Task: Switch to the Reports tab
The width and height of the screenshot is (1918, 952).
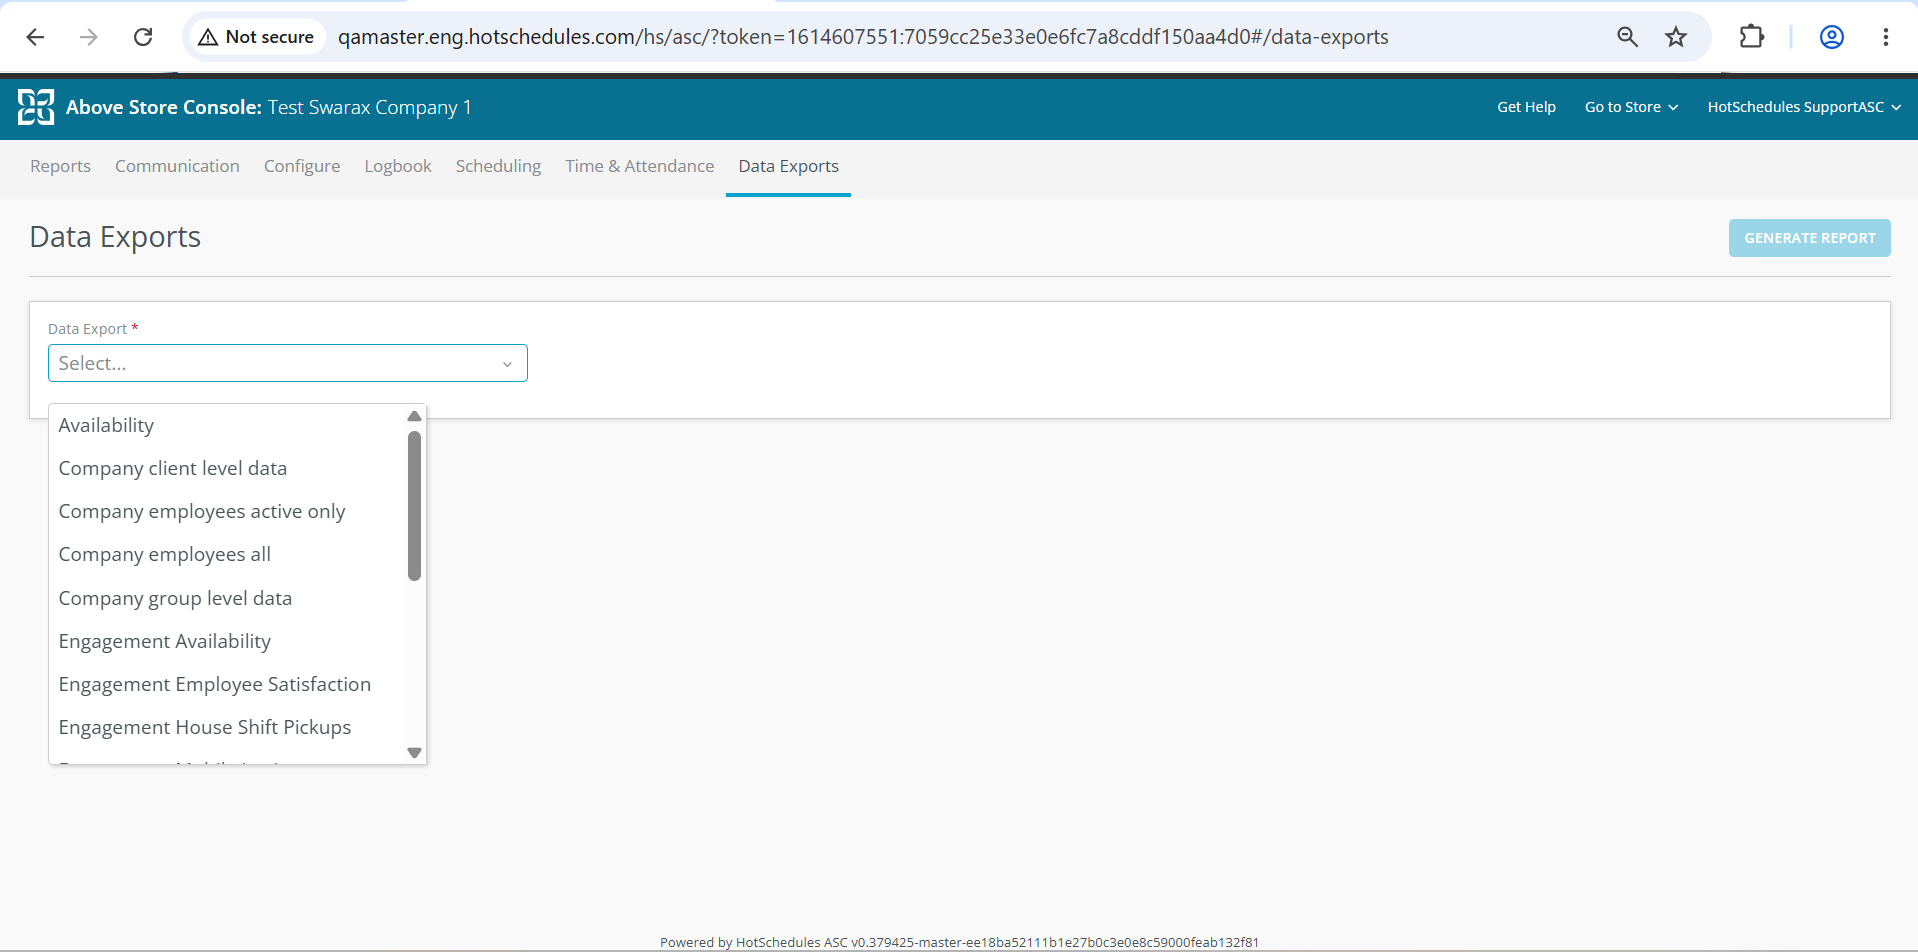Action: tap(60, 166)
